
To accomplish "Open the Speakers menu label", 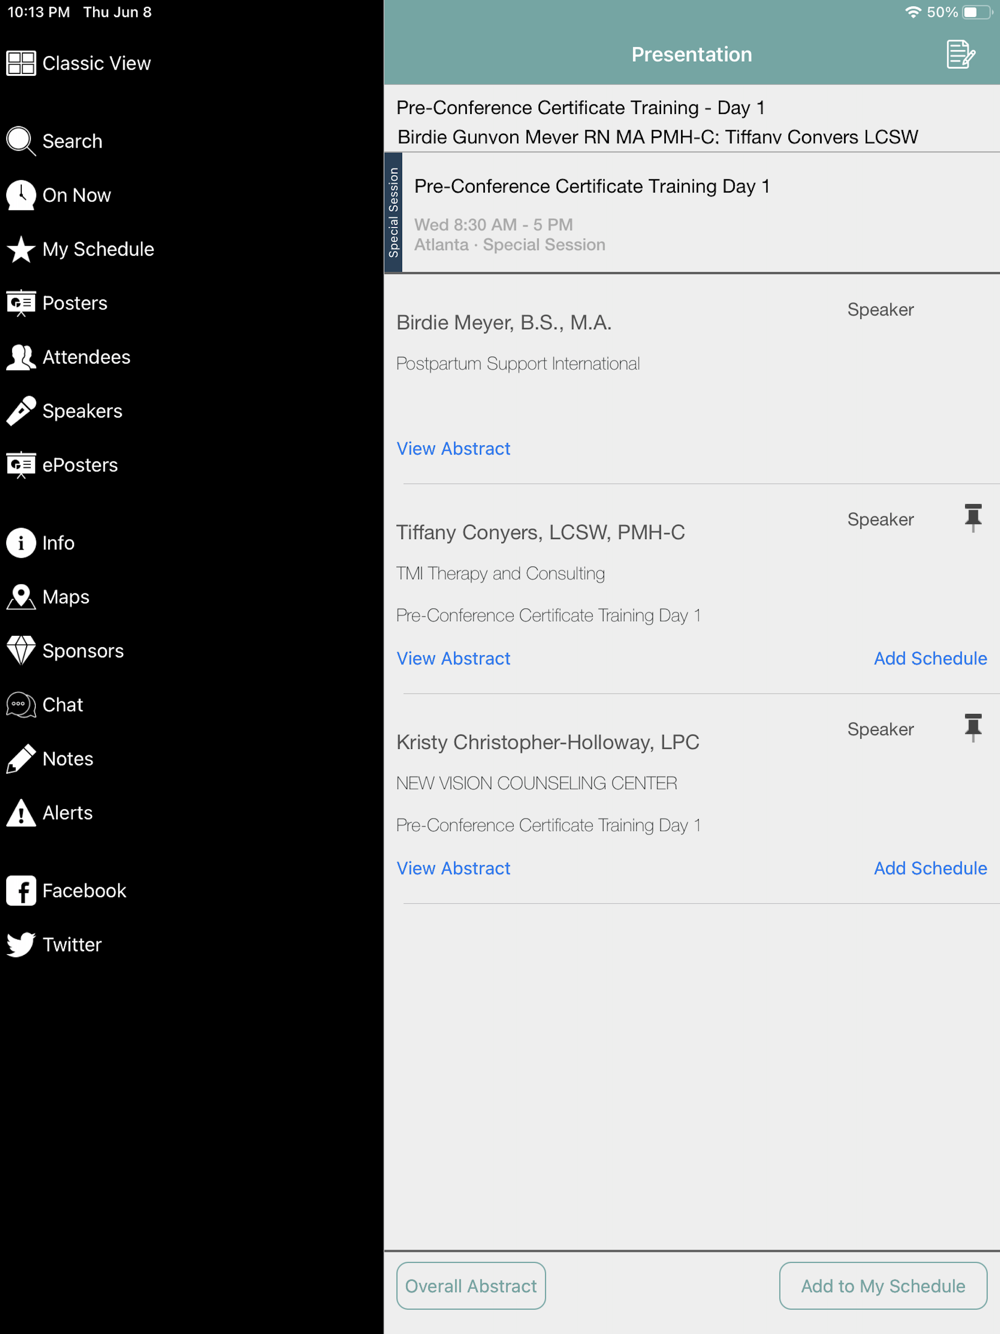I will [x=82, y=411].
